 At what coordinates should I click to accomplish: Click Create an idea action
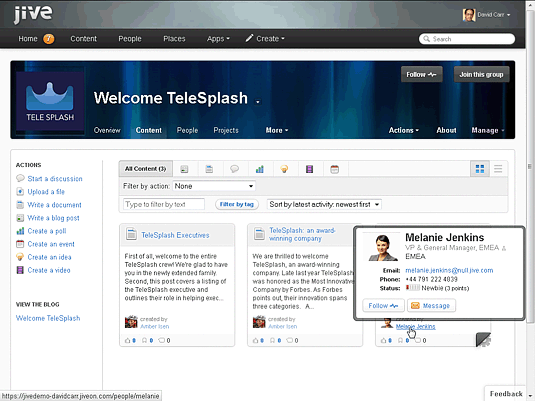tap(49, 257)
